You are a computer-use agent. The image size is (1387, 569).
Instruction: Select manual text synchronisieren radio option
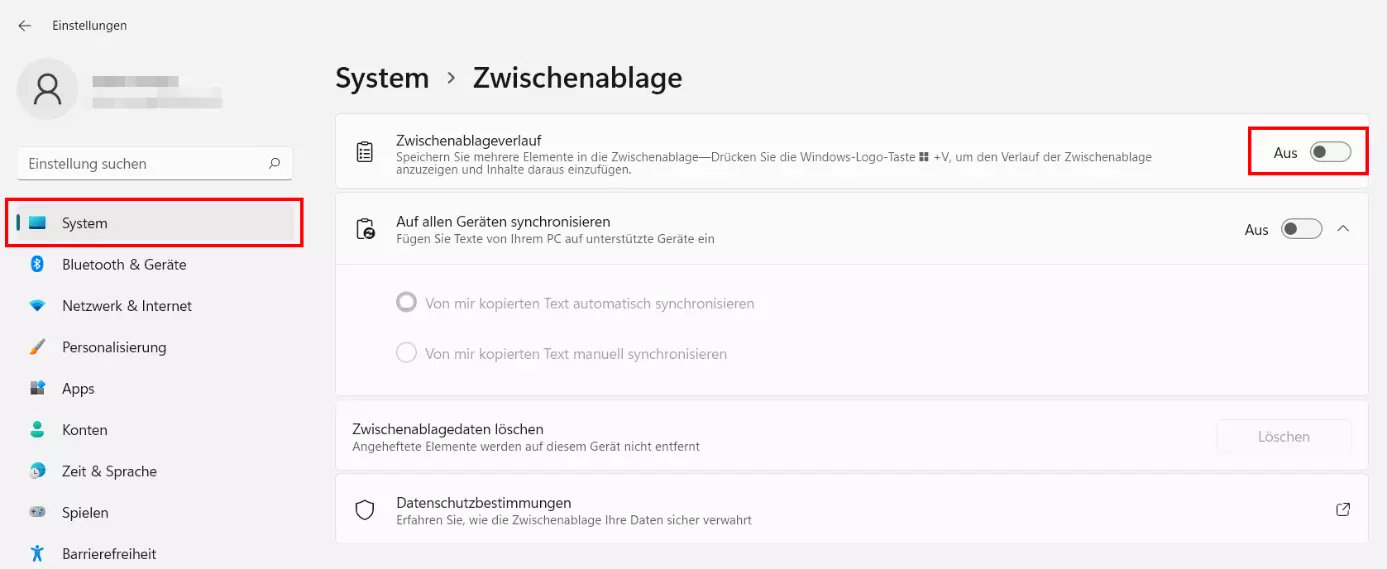click(x=406, y=353)
